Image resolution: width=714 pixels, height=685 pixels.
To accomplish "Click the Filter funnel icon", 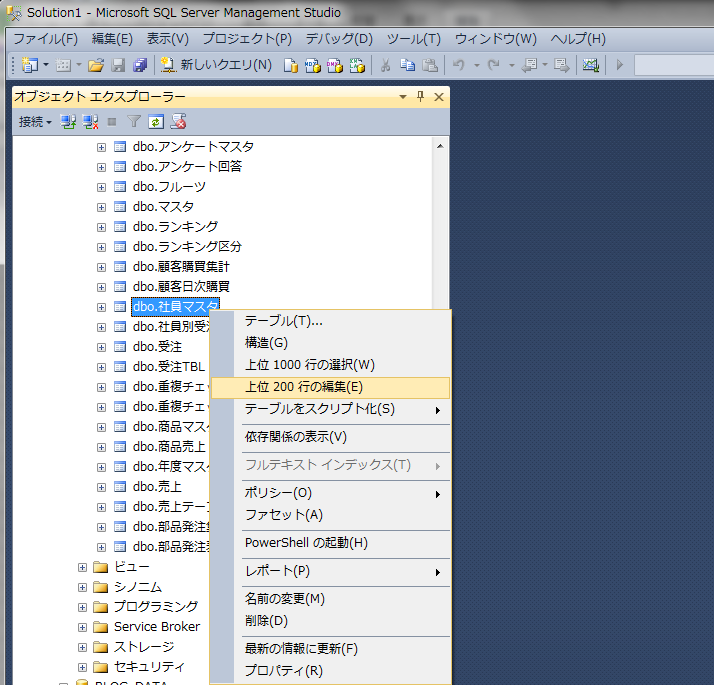I will click(x=134, y=122).
